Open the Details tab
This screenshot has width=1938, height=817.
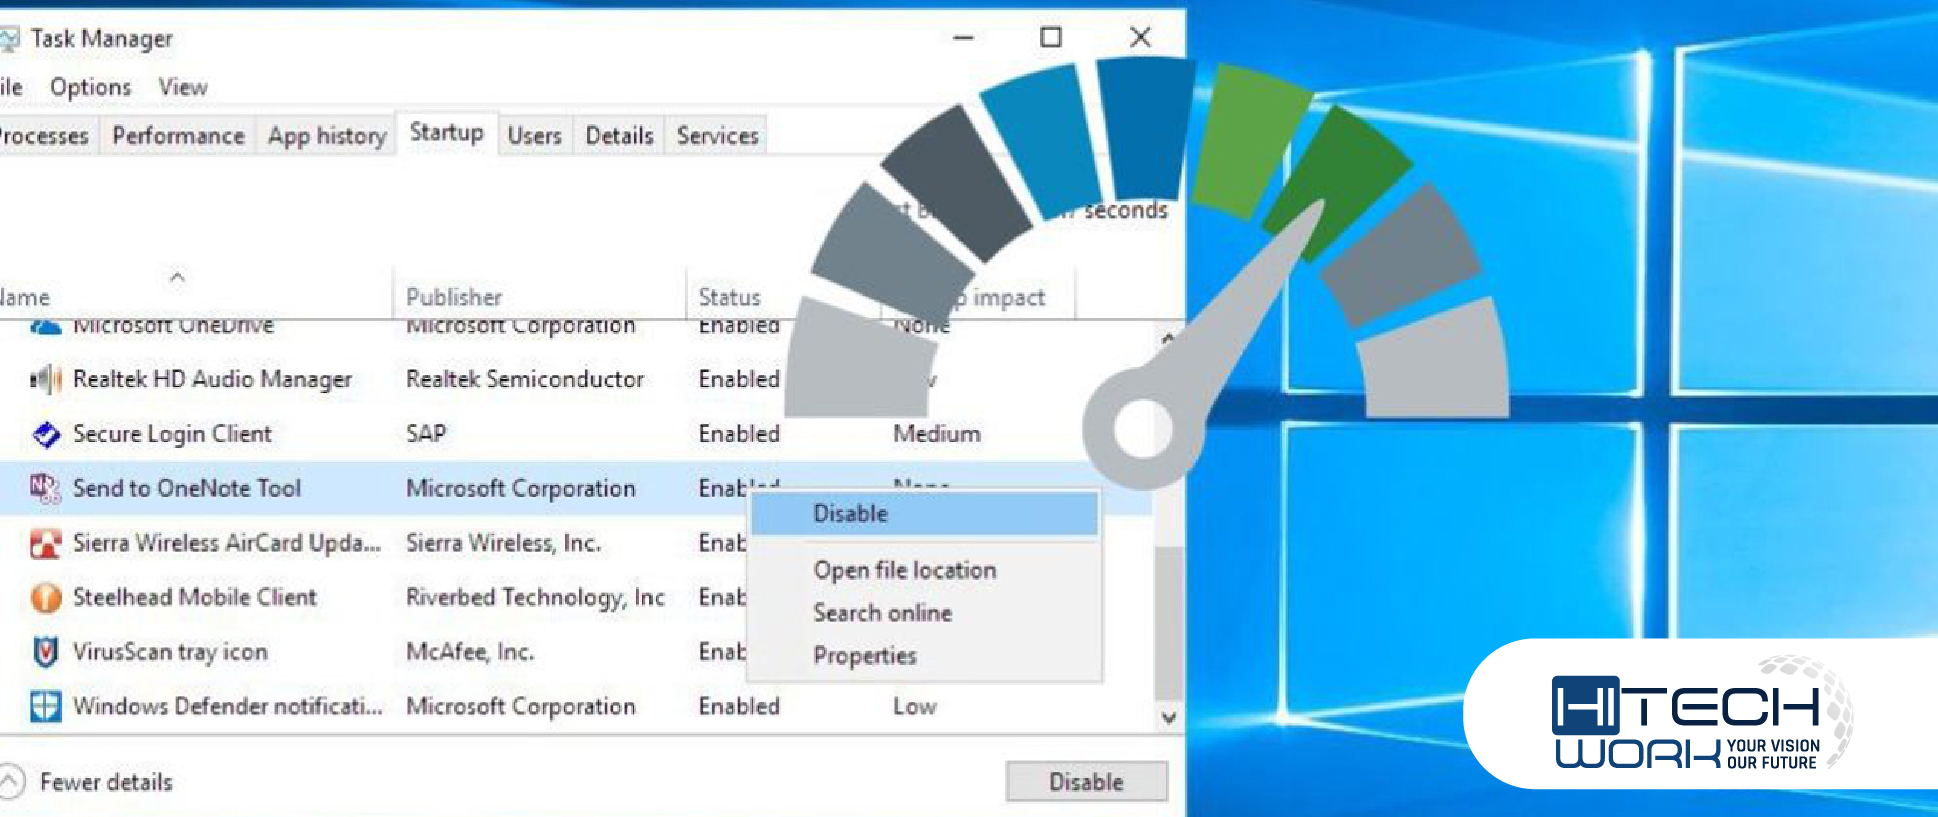[619, 136]
